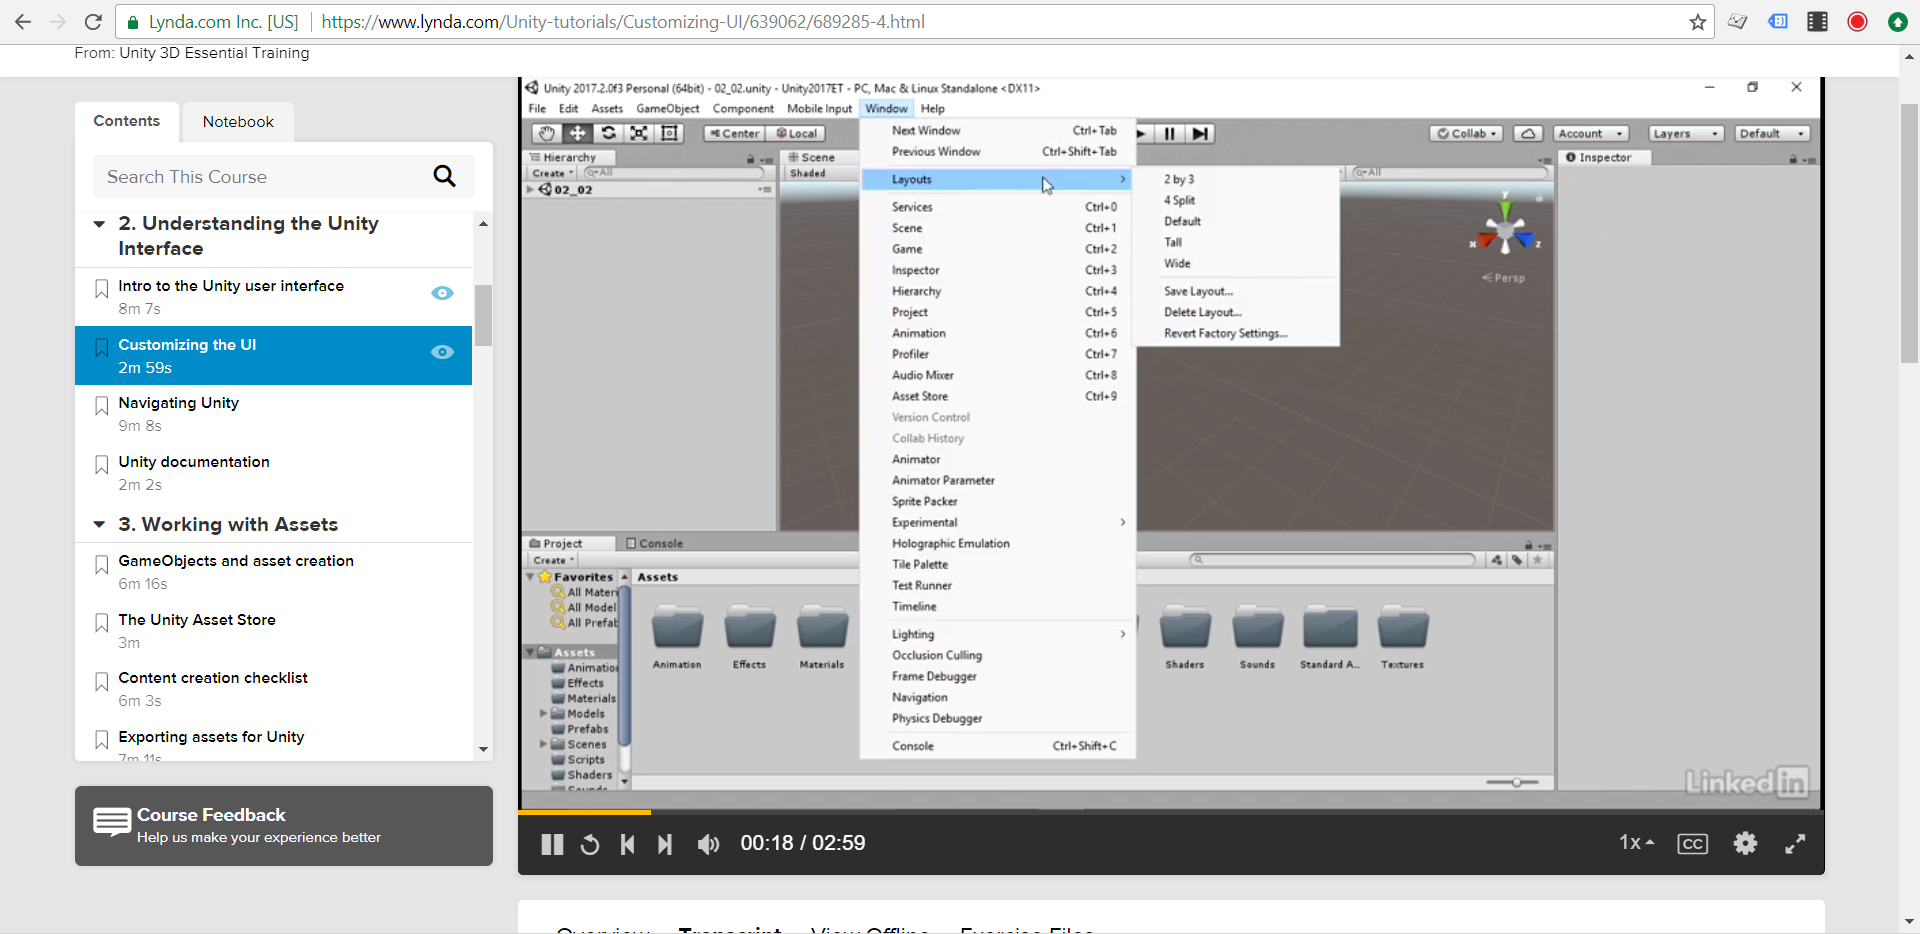1920x934 pixels.
Task: Reload the page with refresh icon
Action: (x=93, y=21)
